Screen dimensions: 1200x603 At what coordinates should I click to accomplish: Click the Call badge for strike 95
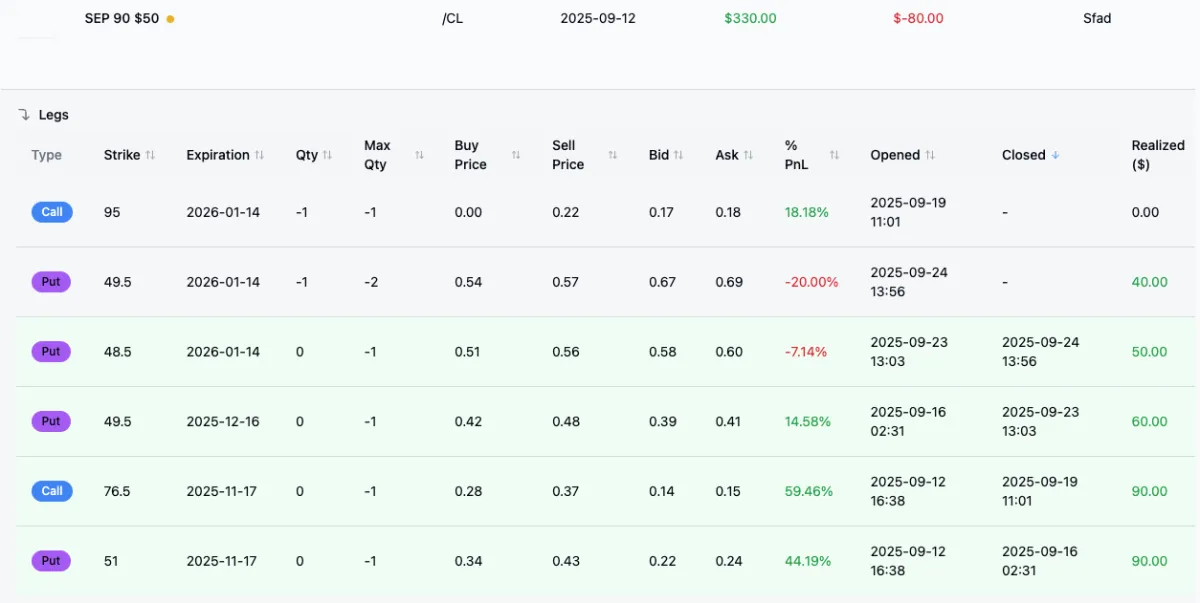coord(52,212)
